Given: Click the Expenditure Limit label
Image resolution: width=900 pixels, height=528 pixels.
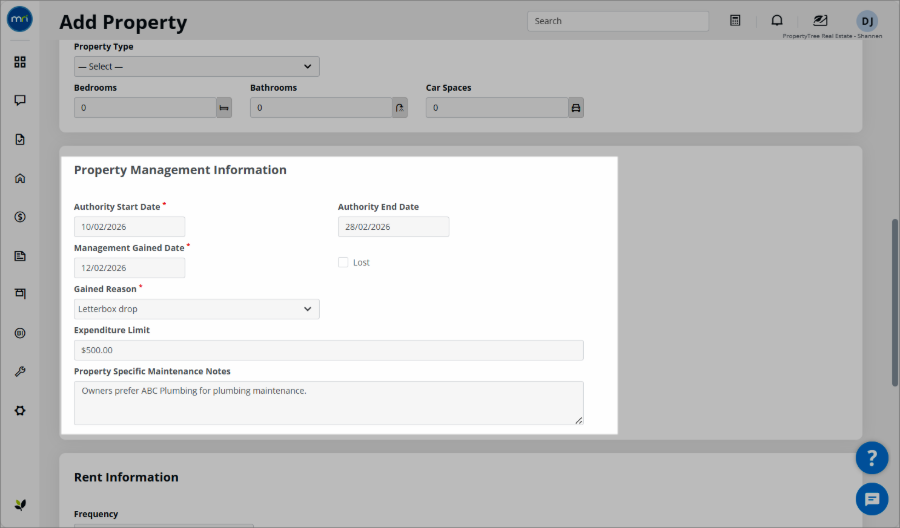Looking at the screenshot, I should point(112,331).
